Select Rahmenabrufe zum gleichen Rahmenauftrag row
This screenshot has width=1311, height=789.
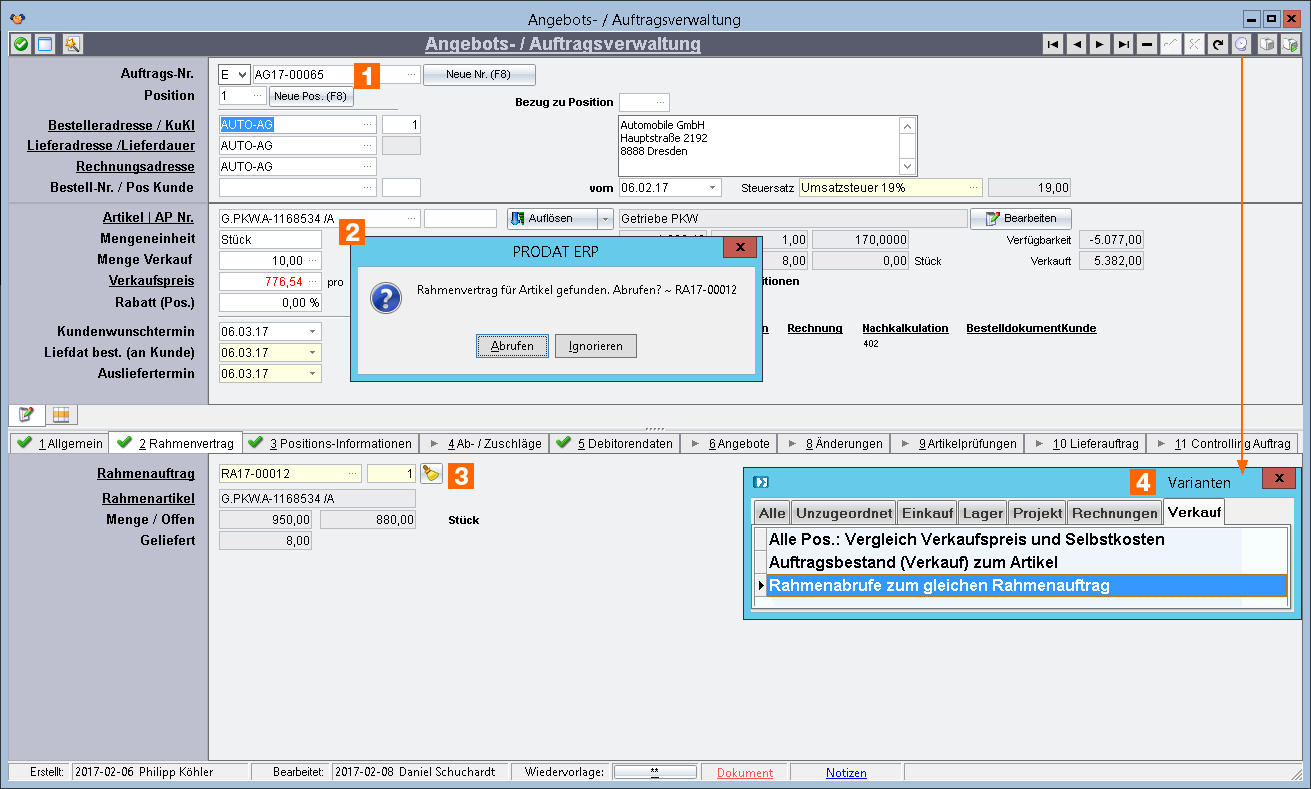point(1027,585)
